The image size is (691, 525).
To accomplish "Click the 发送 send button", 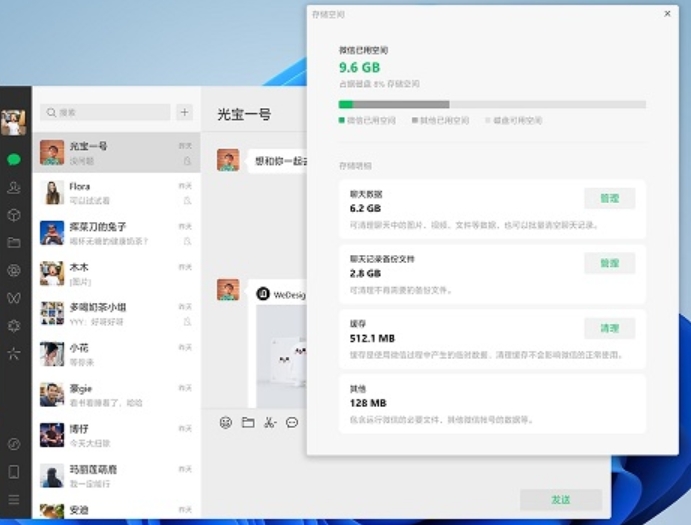I will [x=561, y=499].
